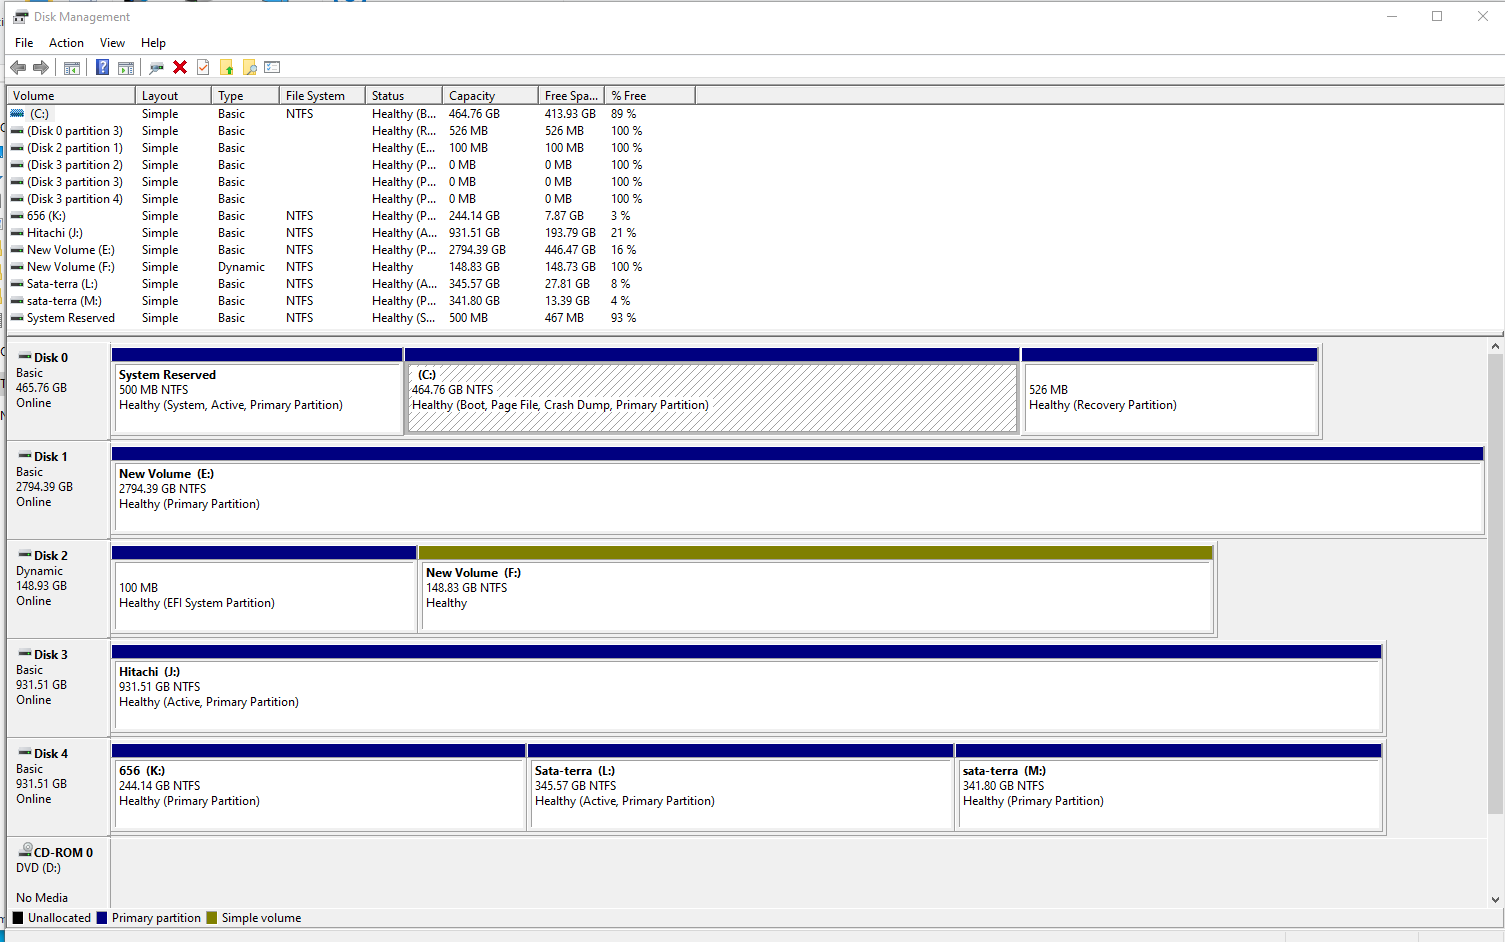Viewport: 1505px width, 942px height.
Task: Select the System Reserved row in the volume list
Action: [x=350, y=318]
